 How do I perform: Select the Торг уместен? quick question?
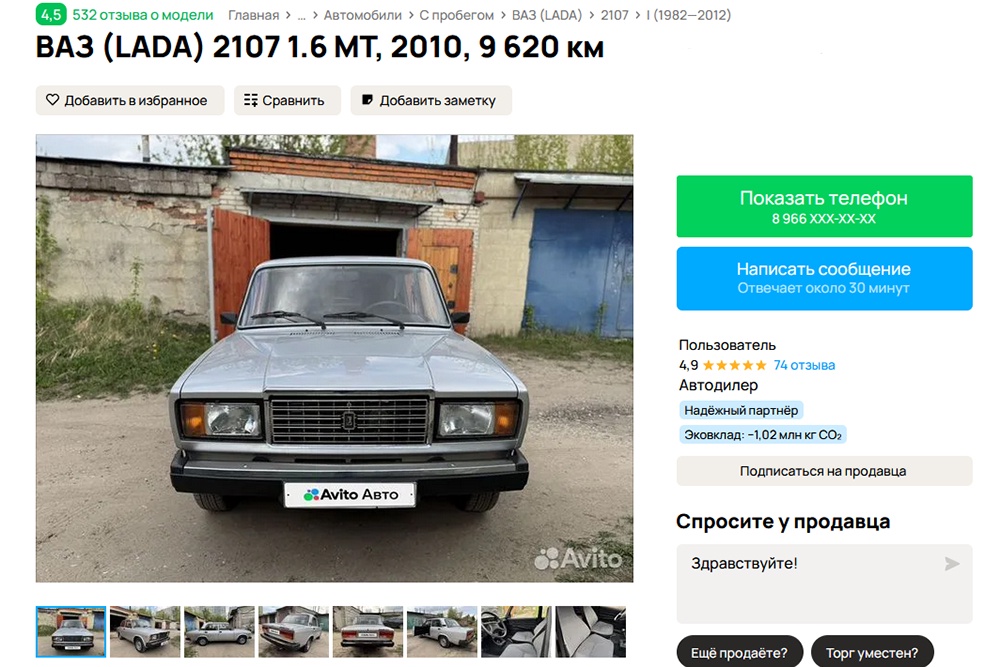(x=872, y=652)
